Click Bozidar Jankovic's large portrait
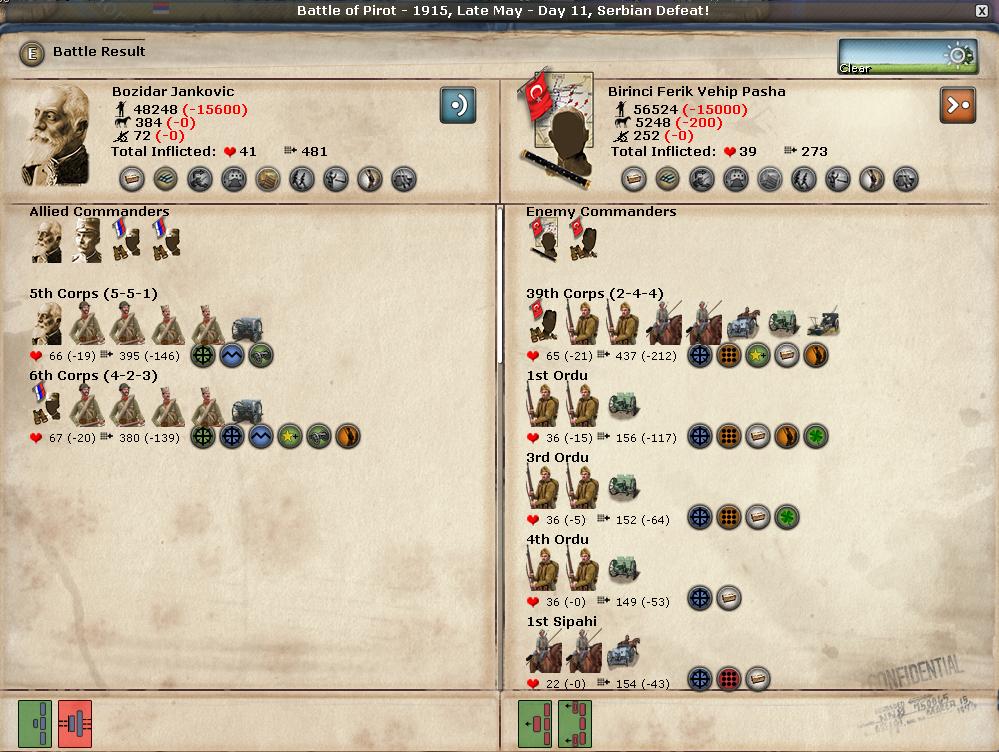This screenshot has height=752, width=999. (57, 135)
